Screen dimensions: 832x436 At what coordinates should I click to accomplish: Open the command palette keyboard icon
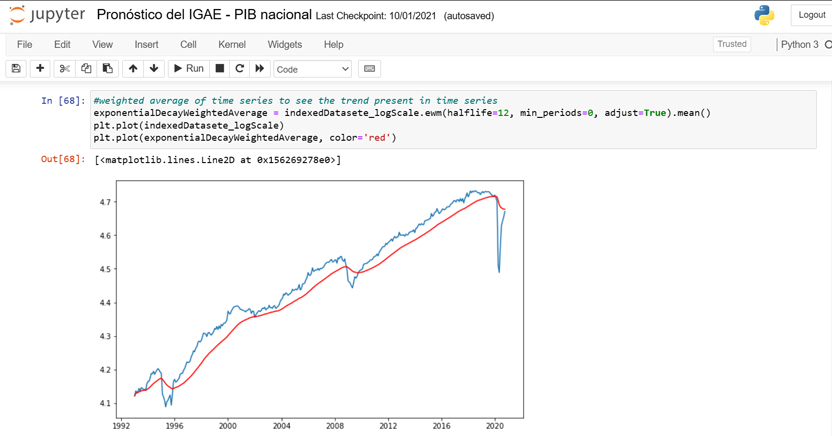[x=370, y=69]
